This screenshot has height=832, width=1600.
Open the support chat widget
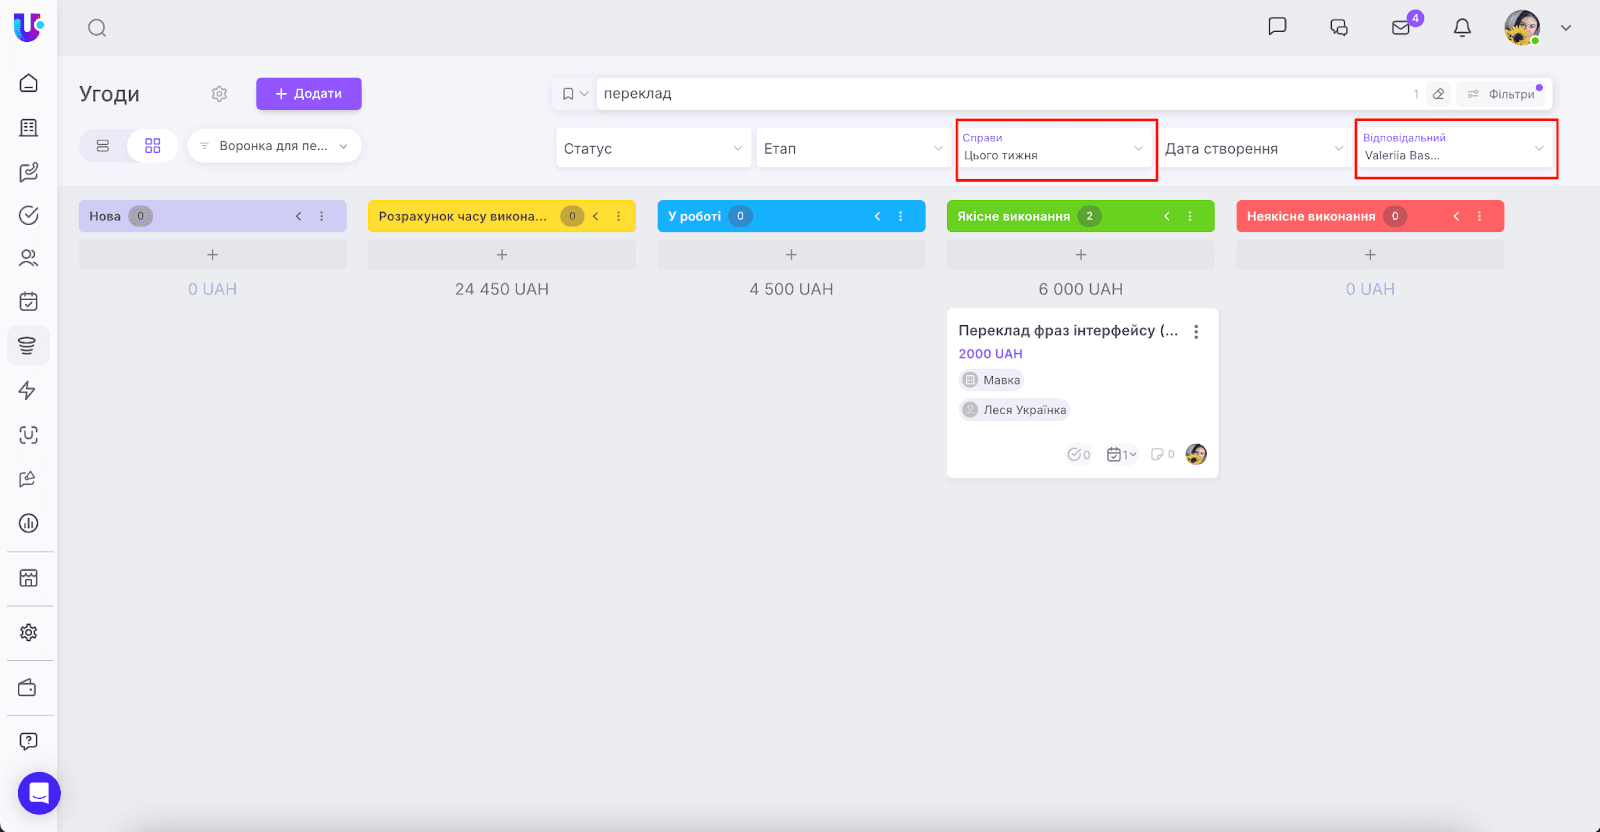click(x=39, y=794)
